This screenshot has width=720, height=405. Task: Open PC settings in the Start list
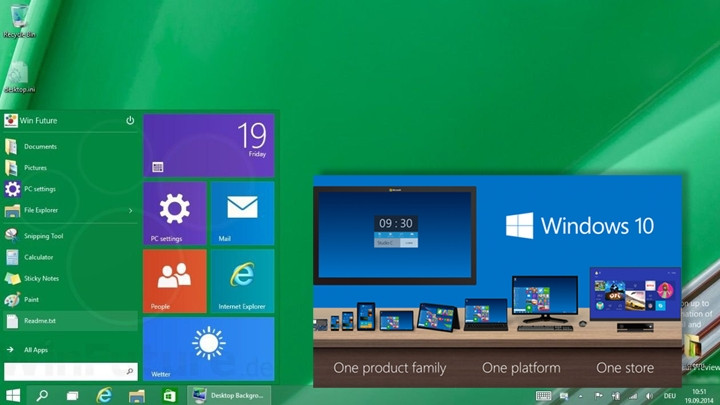pos(70,189)
